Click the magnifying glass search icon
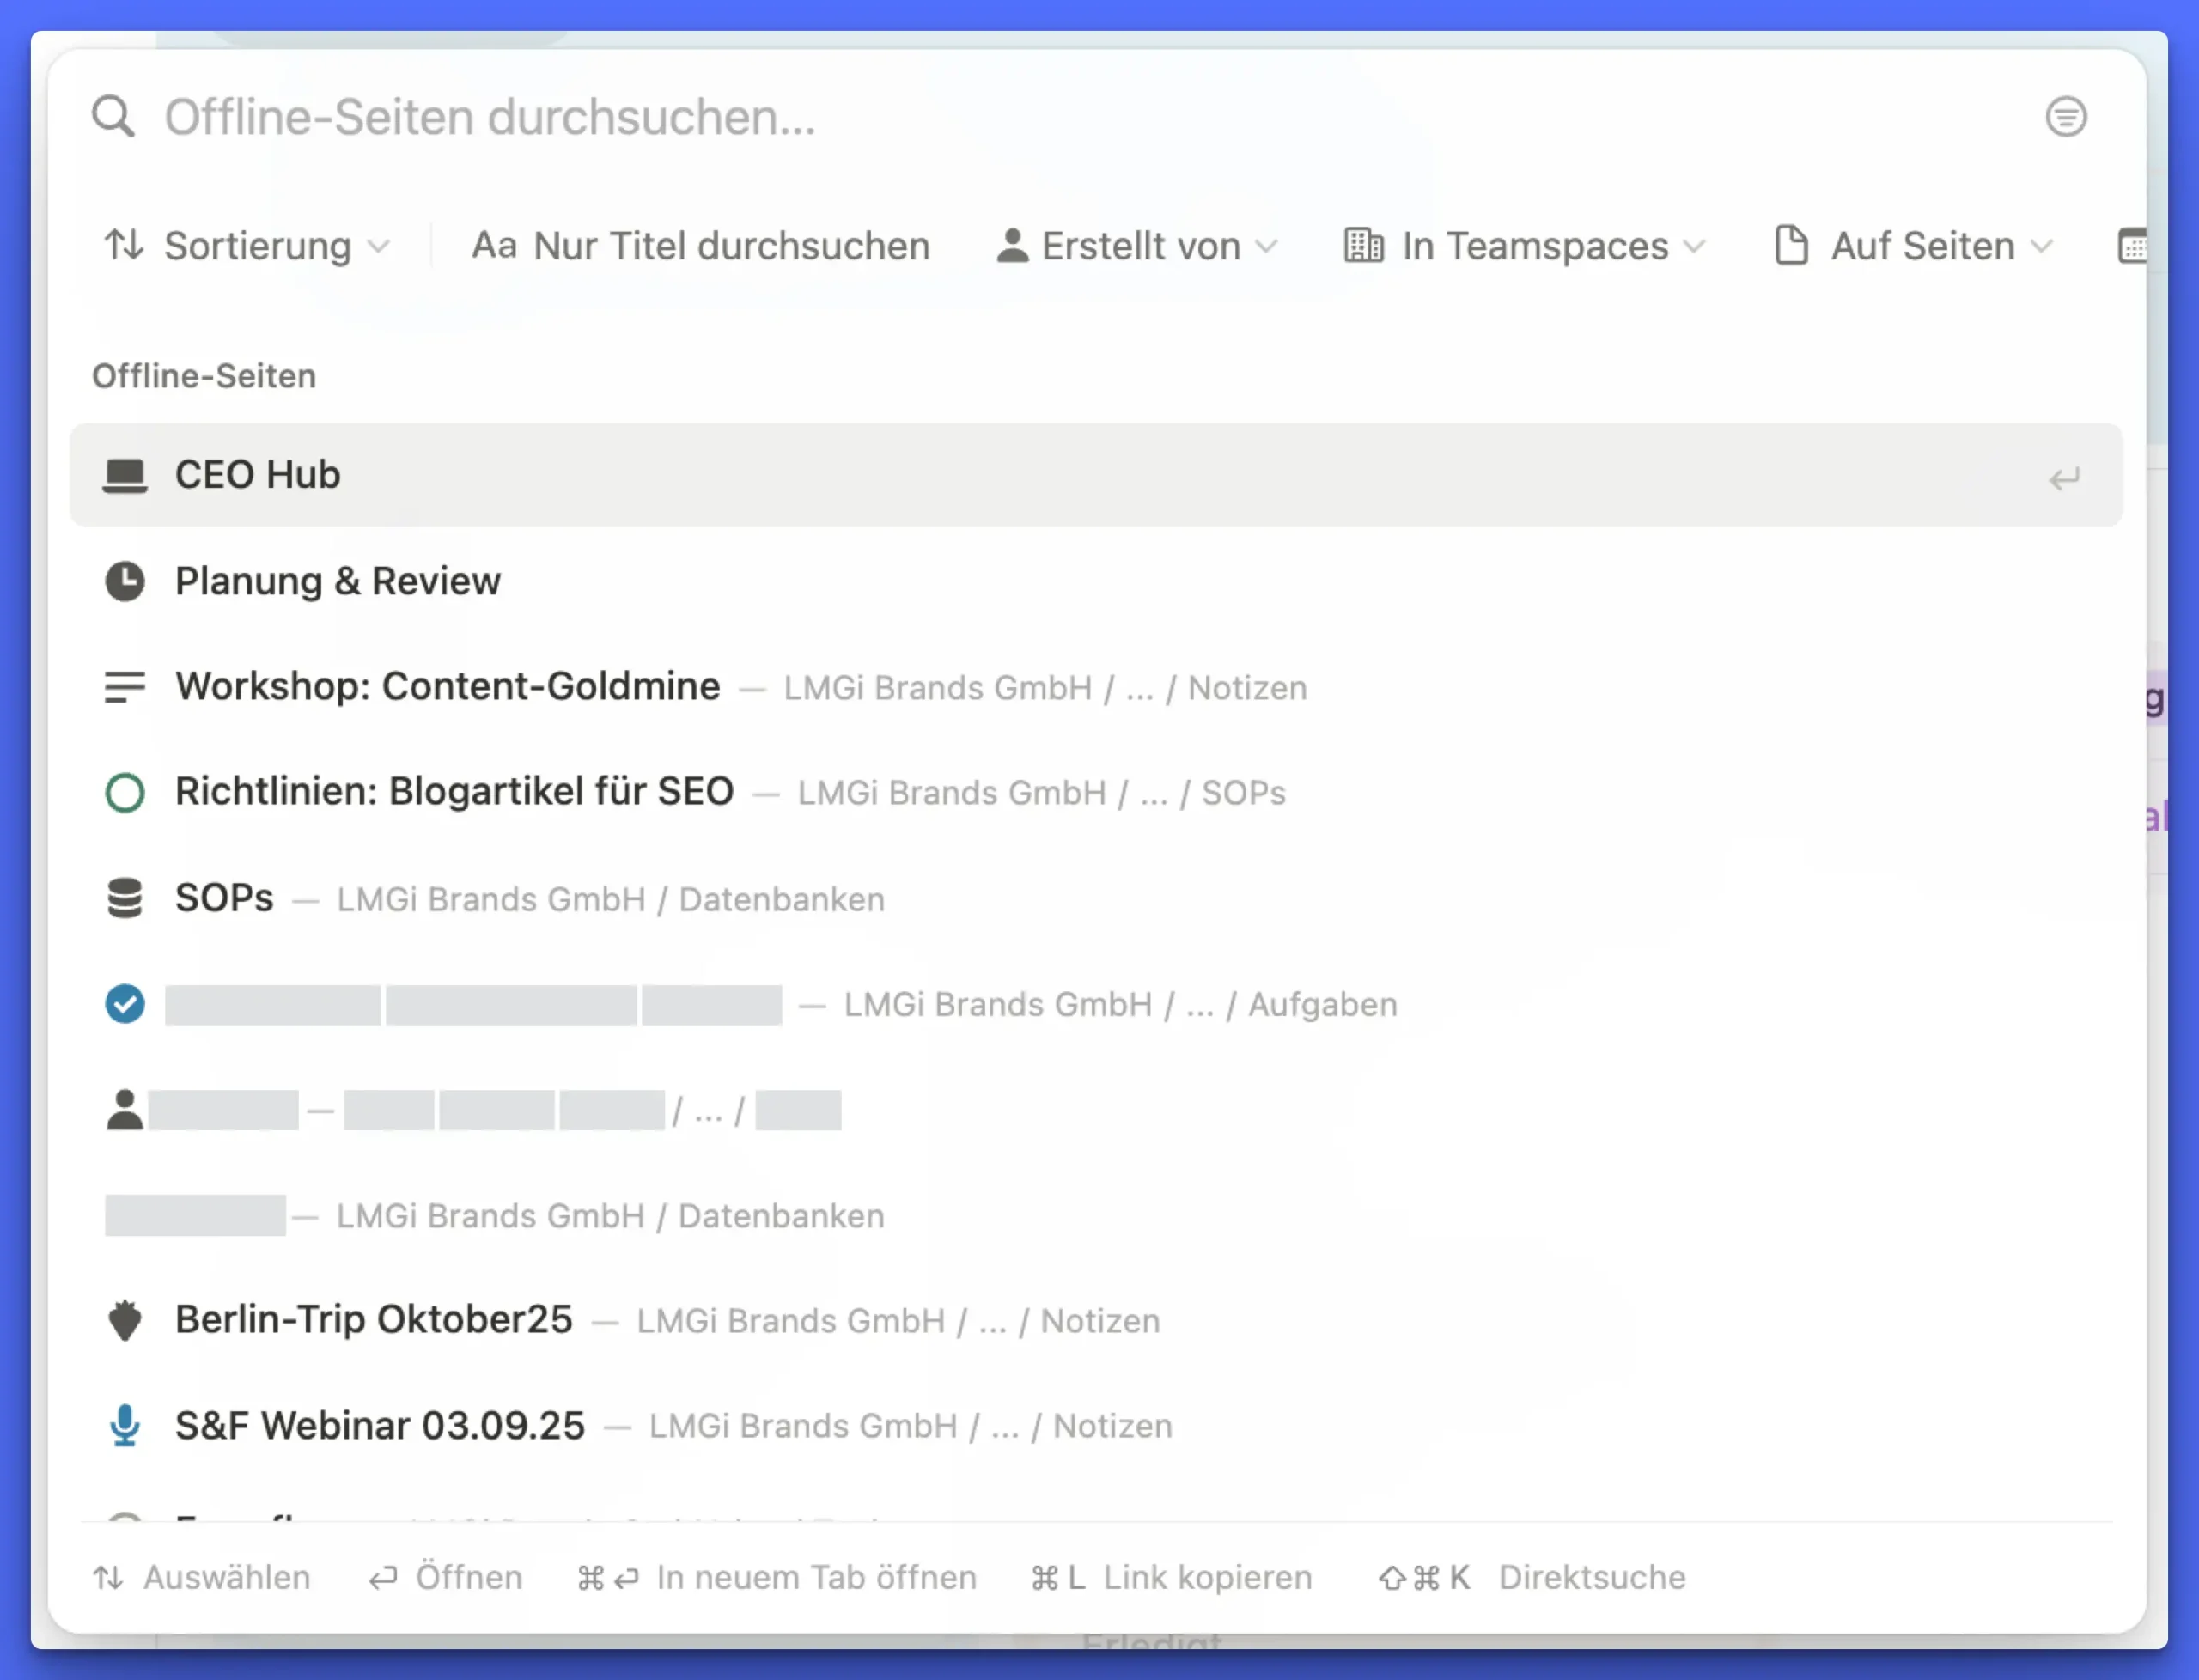The width and height of the screenshot is (2199, 1680). click(x=113, y=117)
